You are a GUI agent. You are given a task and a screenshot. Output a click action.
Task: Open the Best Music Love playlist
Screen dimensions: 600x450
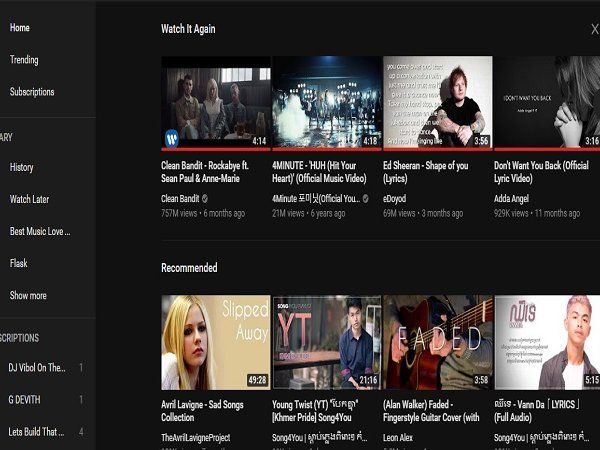pyautogui.click(x=40, y=231)
